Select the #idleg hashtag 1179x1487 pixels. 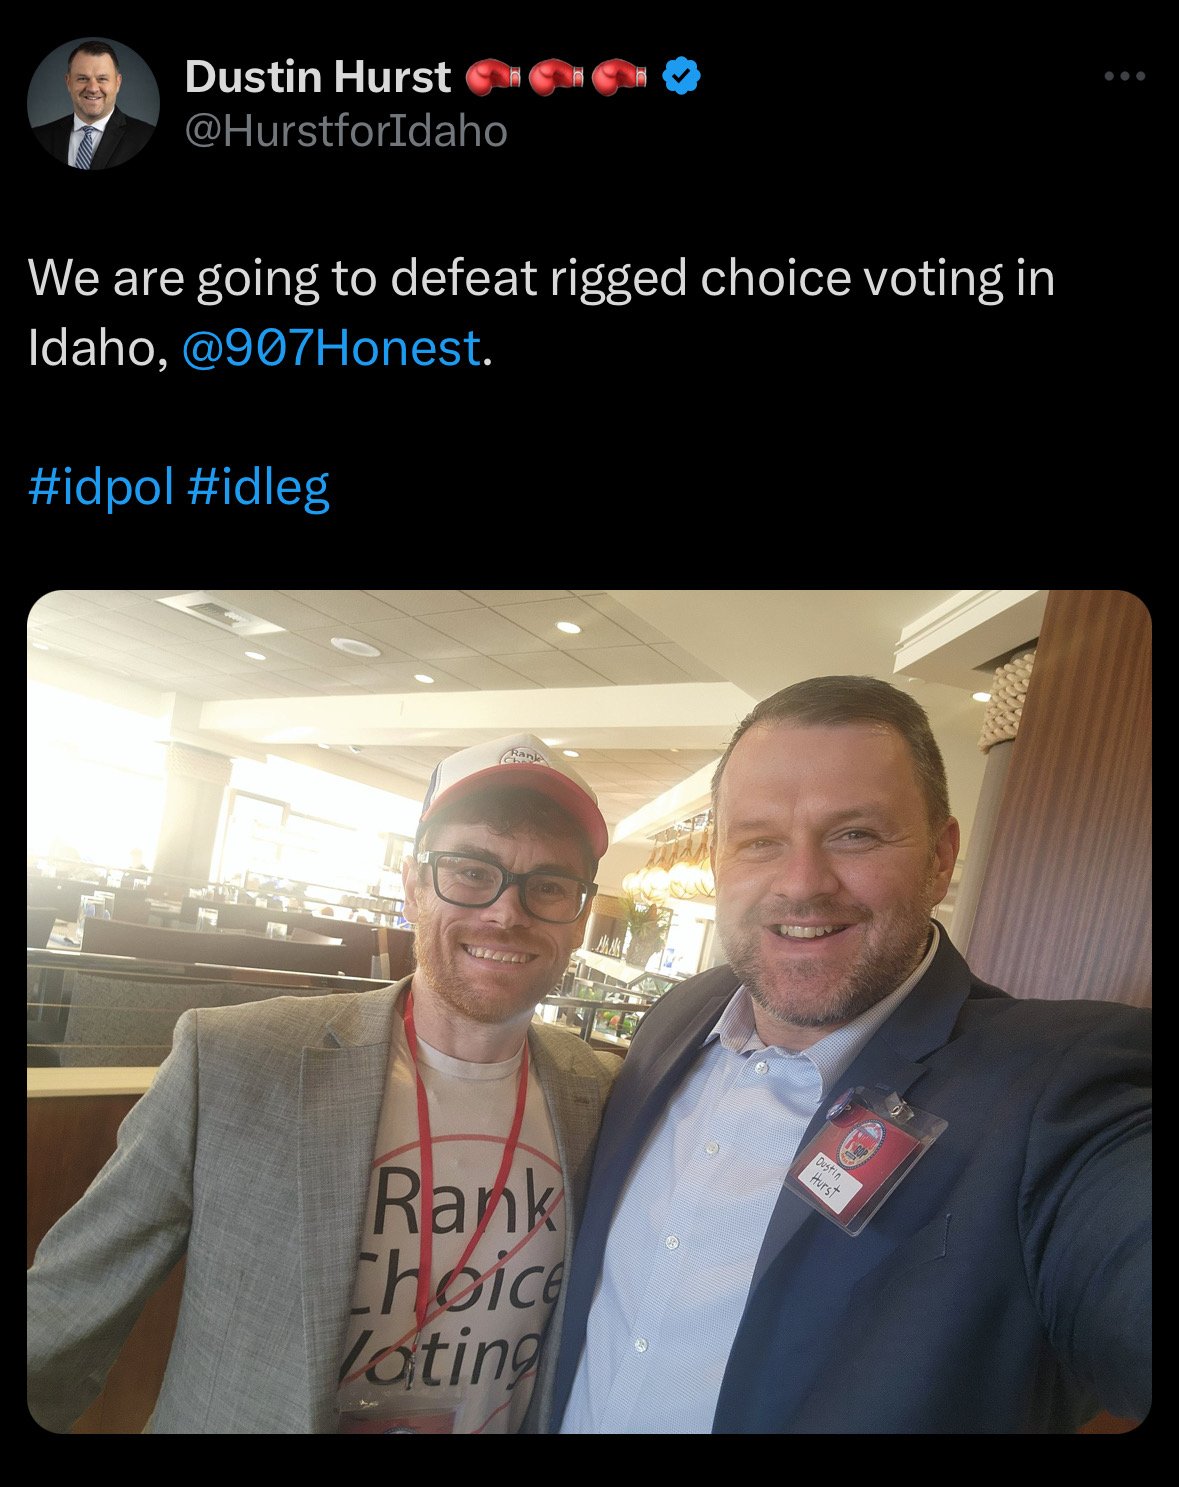[x=258, y=486]
